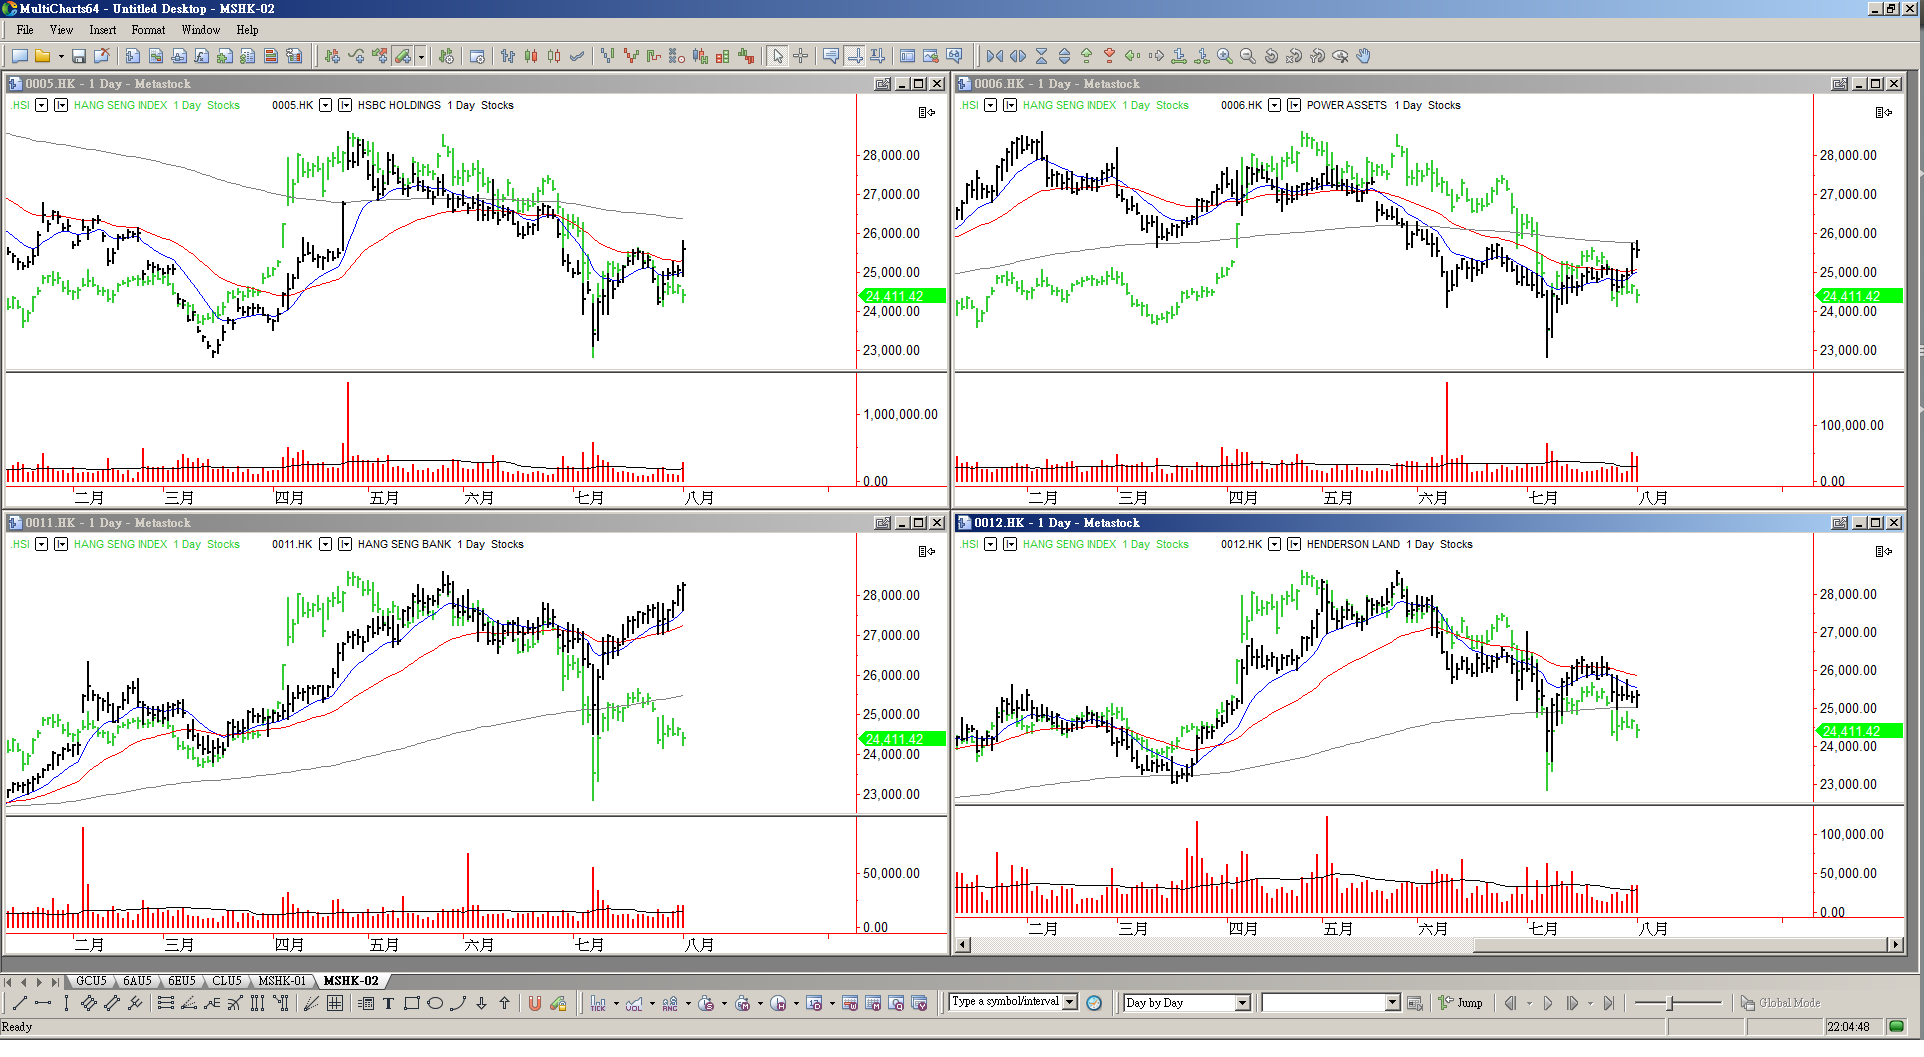Open the Insert menu
Screen dimensions: 1924x1057
pyautogui.click(x=102, y=30)
